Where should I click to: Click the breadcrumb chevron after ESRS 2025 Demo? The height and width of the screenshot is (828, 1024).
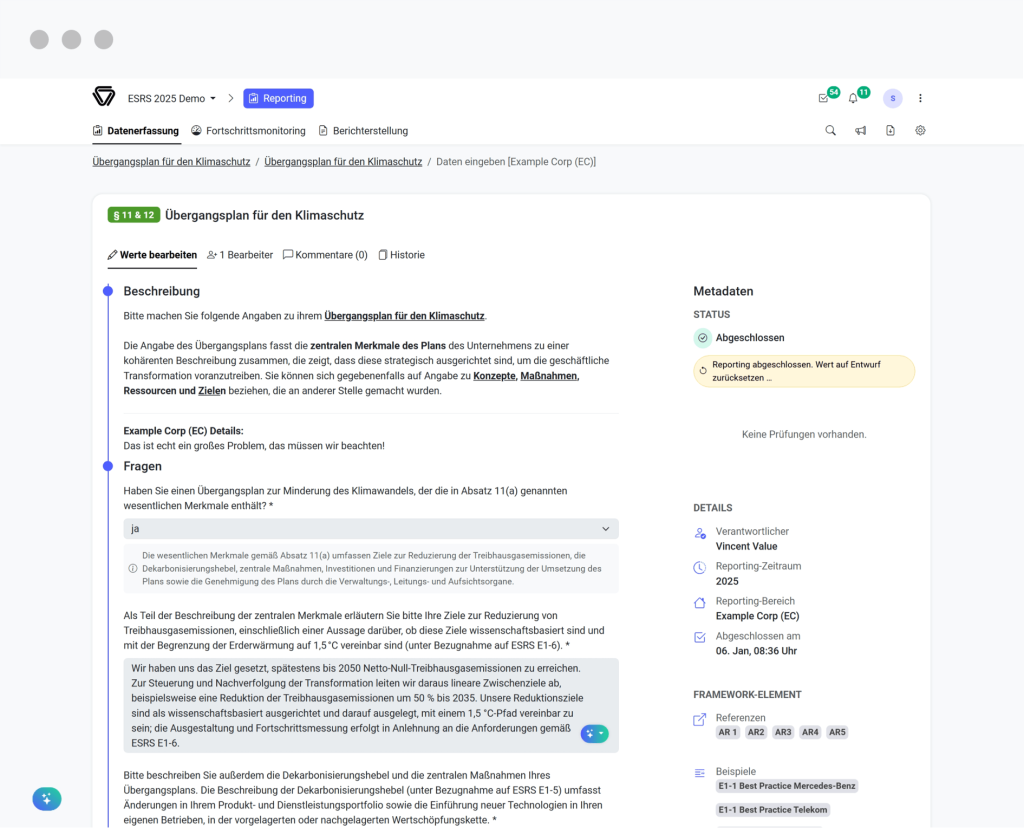coord(231,98)
